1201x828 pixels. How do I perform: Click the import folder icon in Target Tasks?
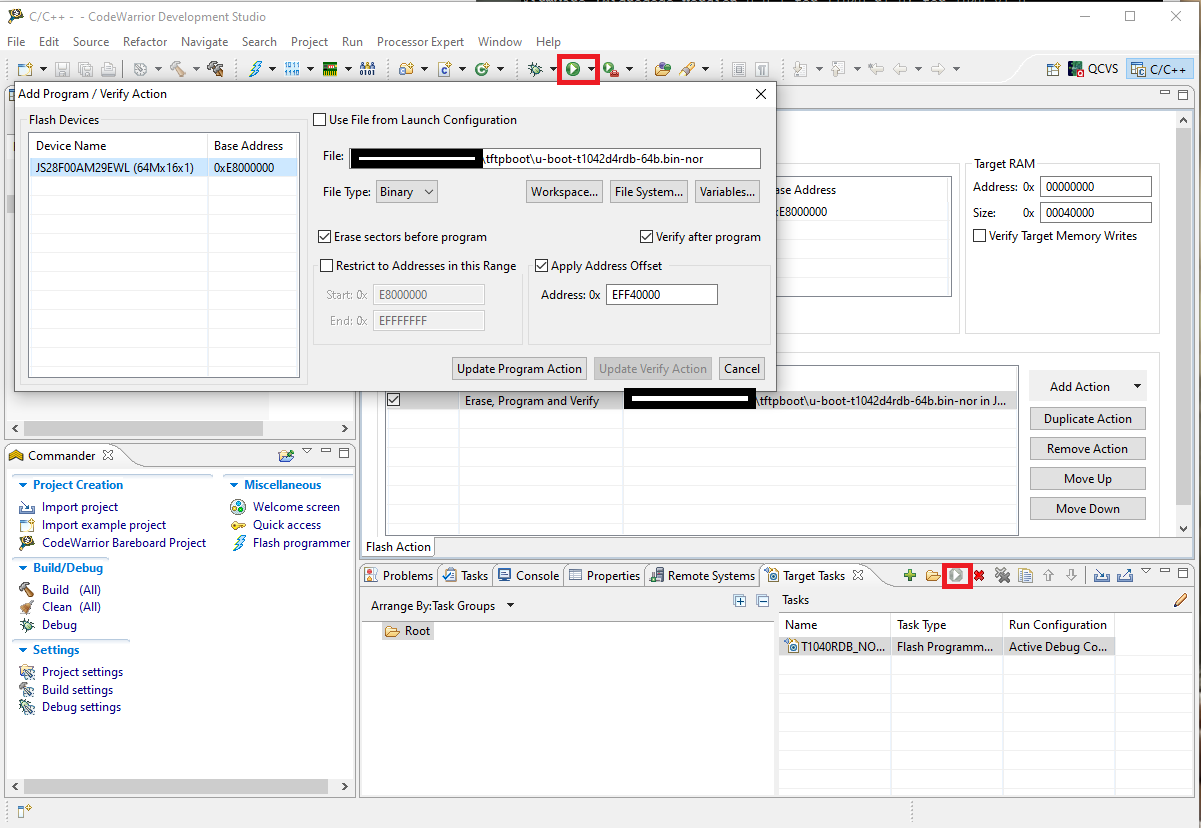click(x=933, y=575)
